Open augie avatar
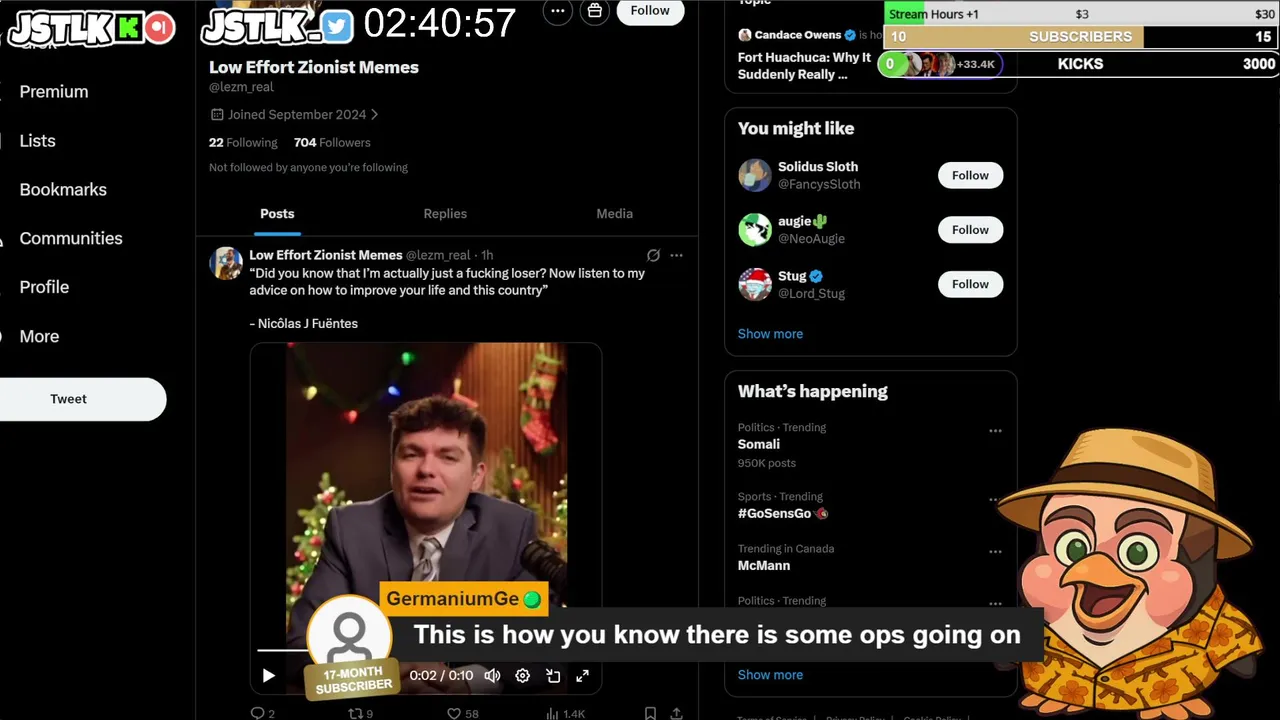Screen dimensions: 1280x720 point(755,229)
